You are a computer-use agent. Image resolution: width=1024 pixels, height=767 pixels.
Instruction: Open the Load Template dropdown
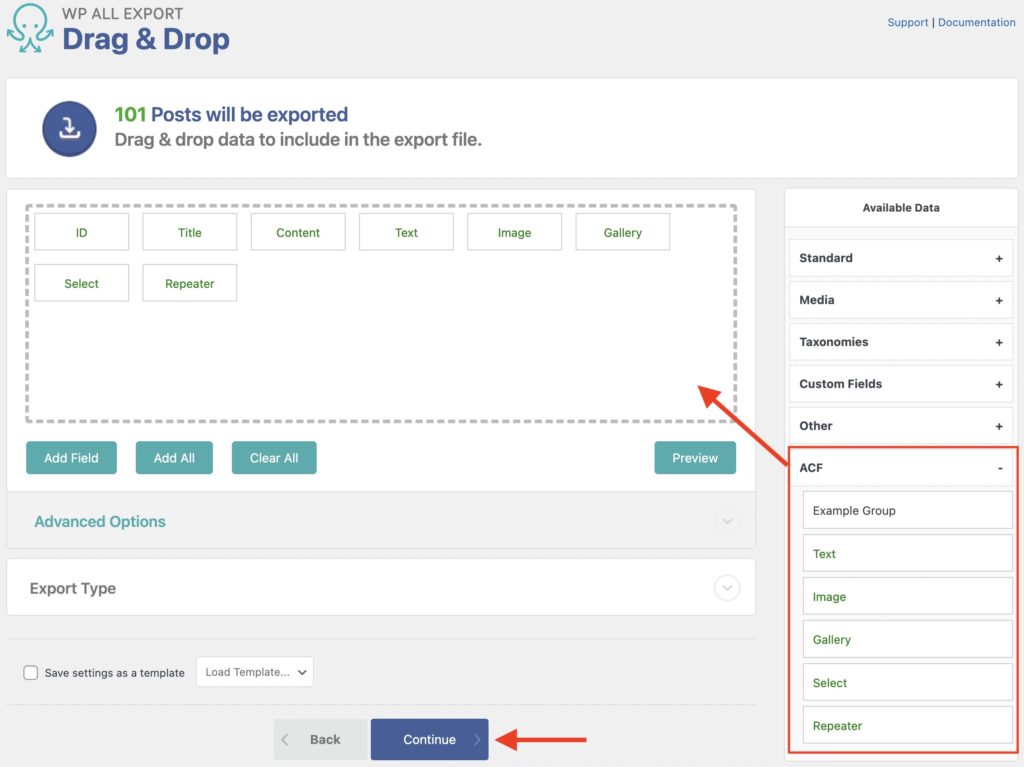(x=254, y=672)
